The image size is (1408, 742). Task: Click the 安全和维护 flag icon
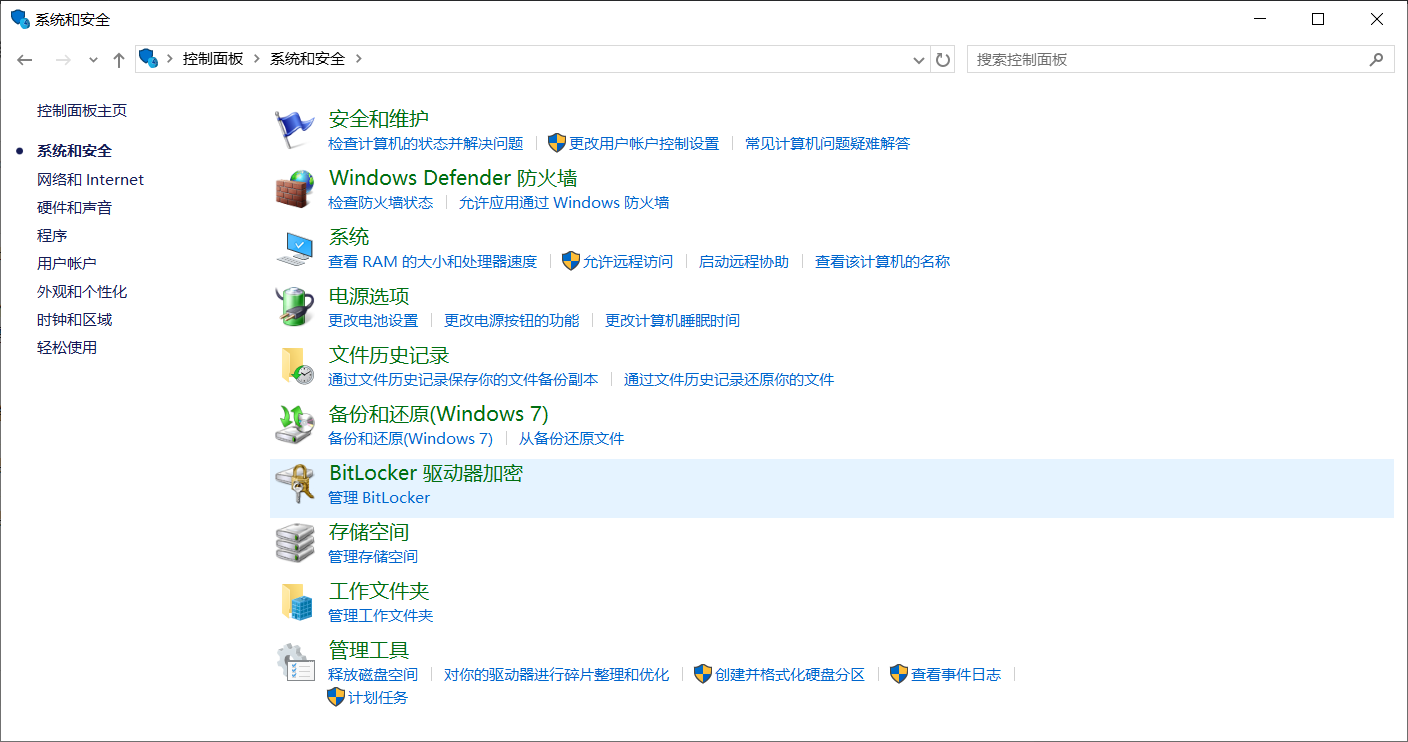[295, 129]
